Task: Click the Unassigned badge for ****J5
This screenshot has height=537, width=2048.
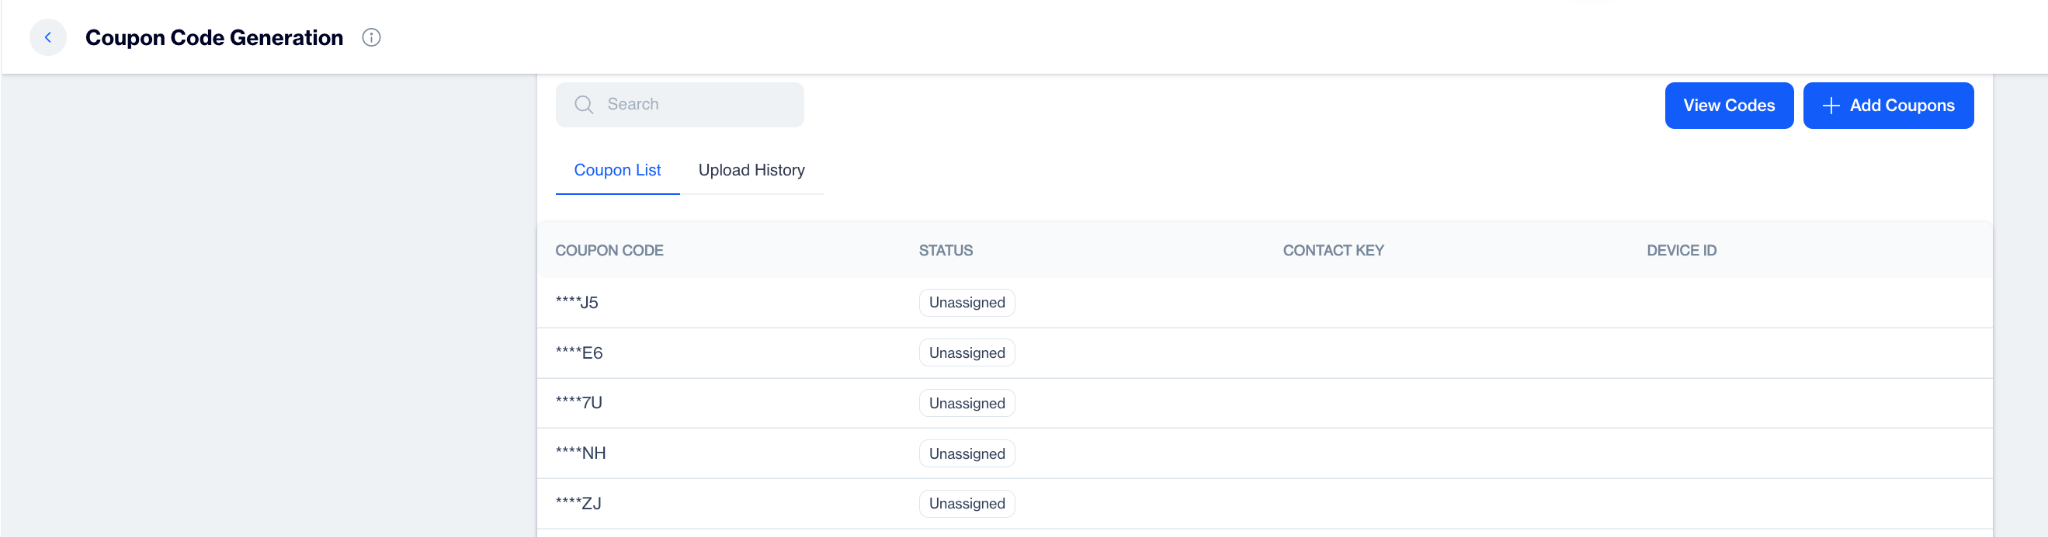Action: (967, 303)
